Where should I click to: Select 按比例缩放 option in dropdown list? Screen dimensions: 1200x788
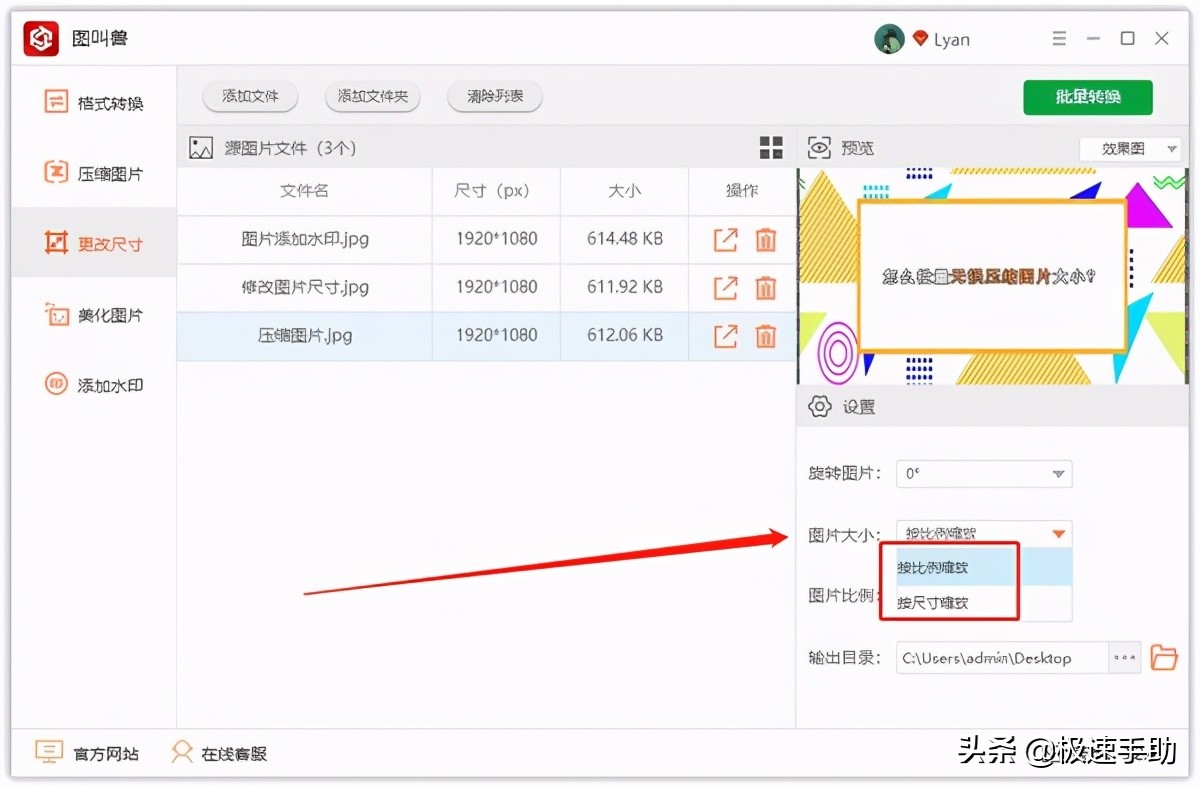pos(932,567)
